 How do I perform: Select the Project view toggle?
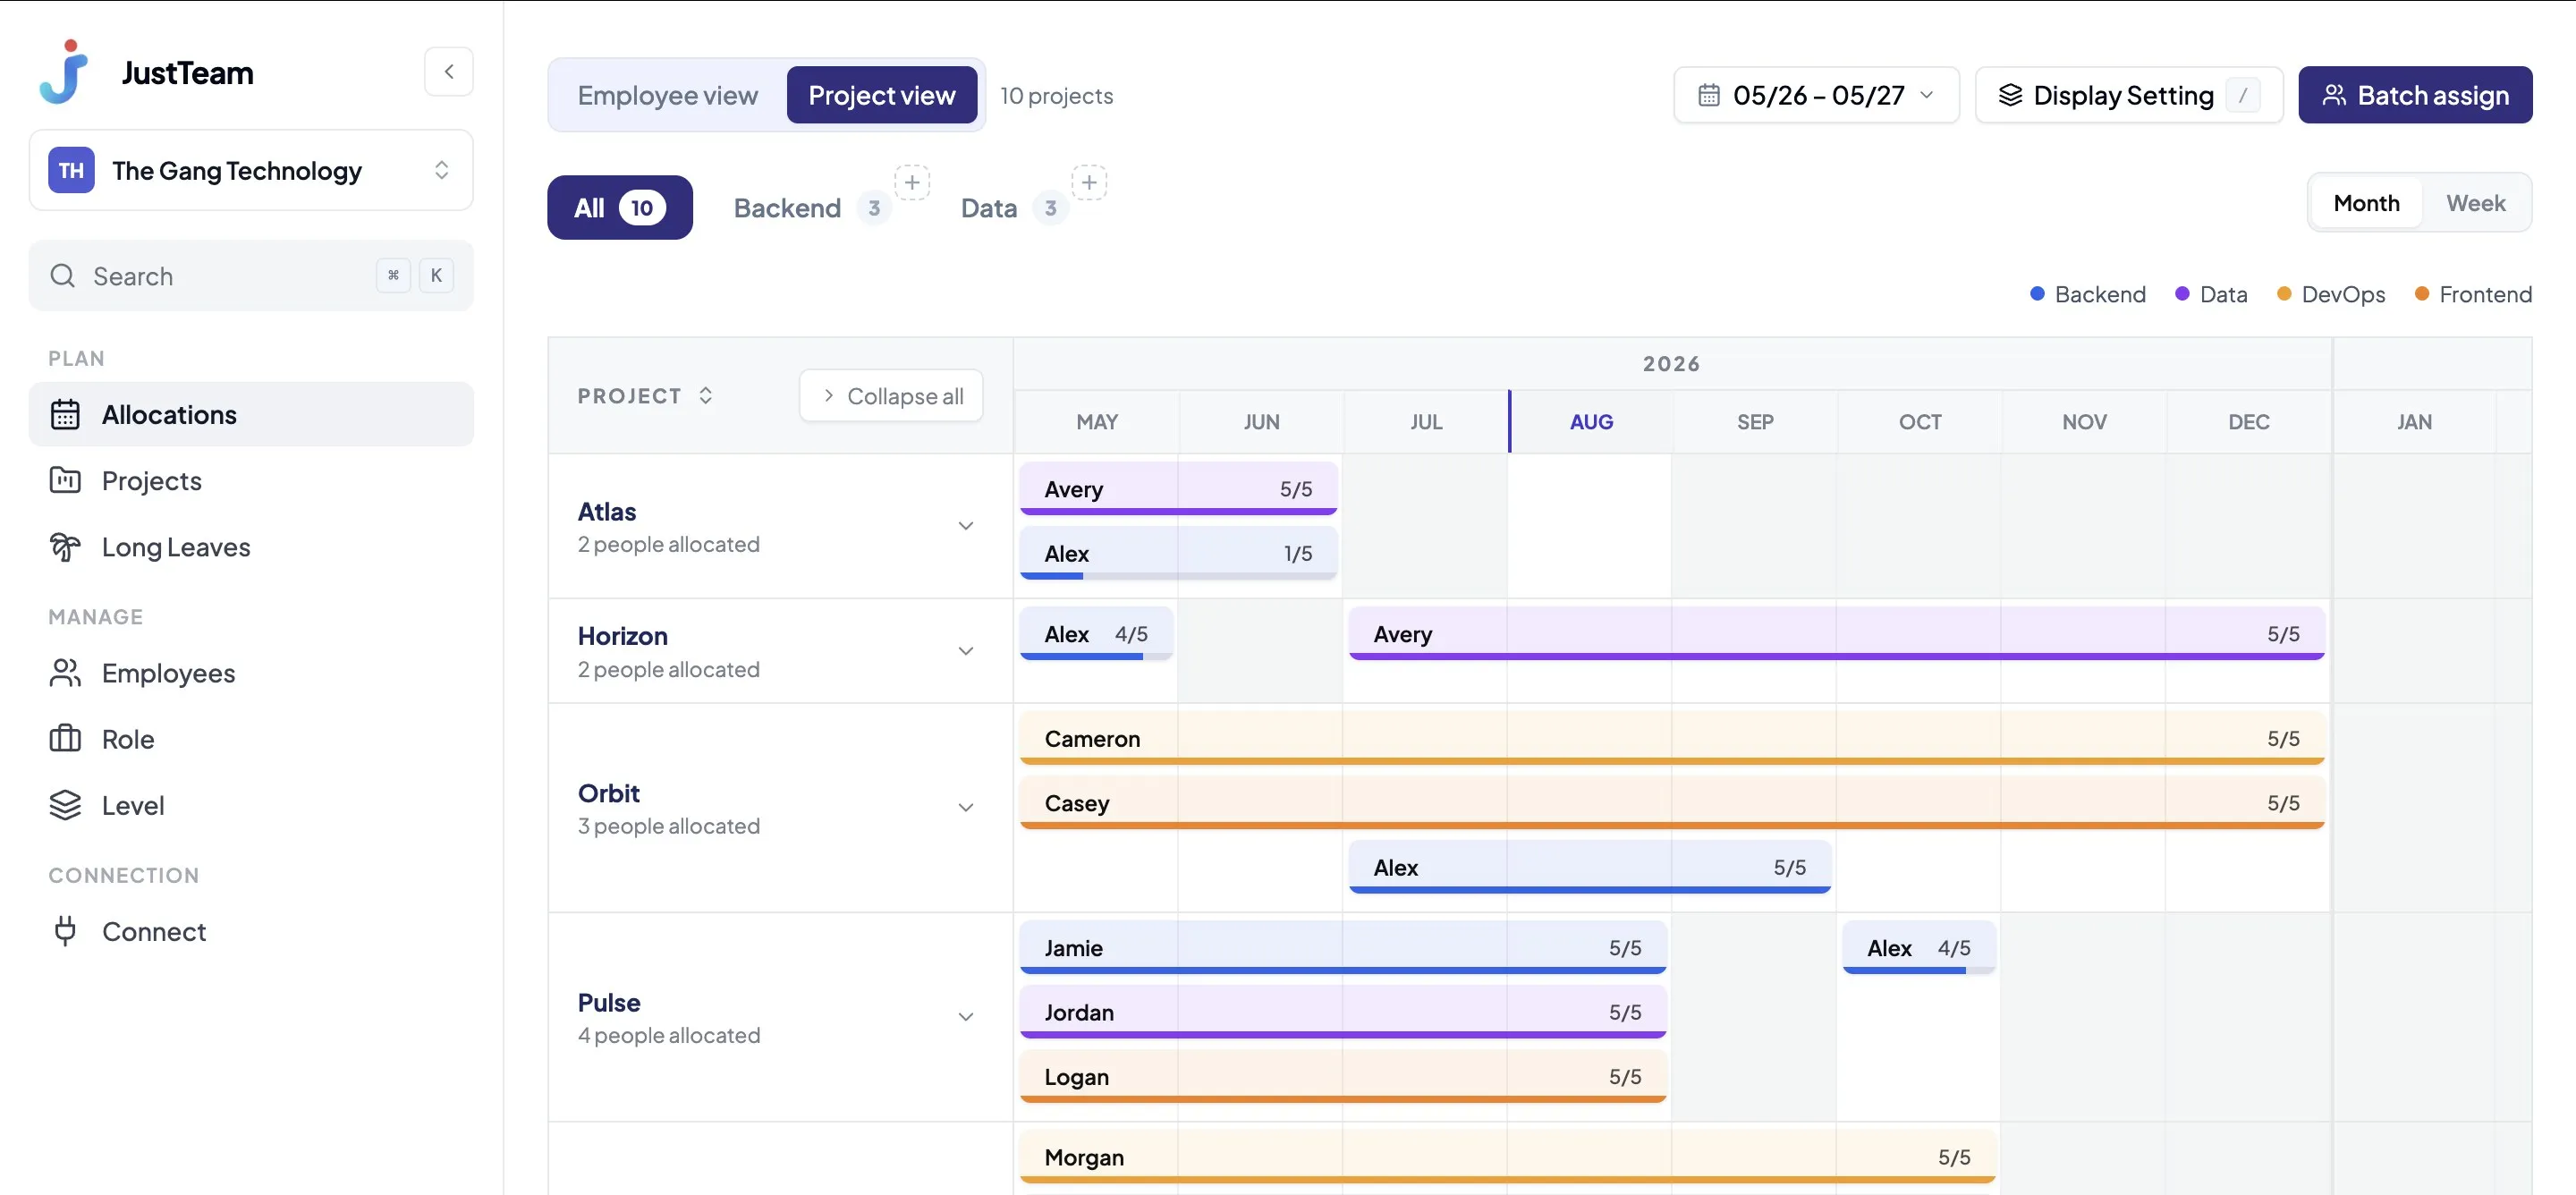(x=882, y=95)
